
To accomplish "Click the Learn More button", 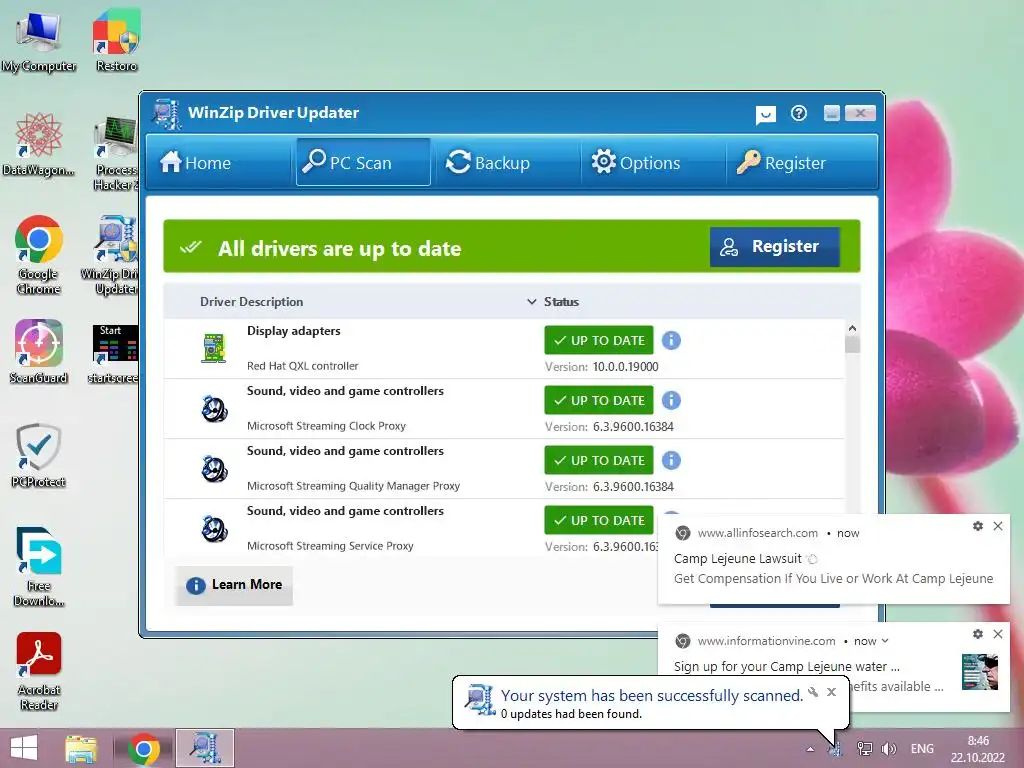I will 234,584.
